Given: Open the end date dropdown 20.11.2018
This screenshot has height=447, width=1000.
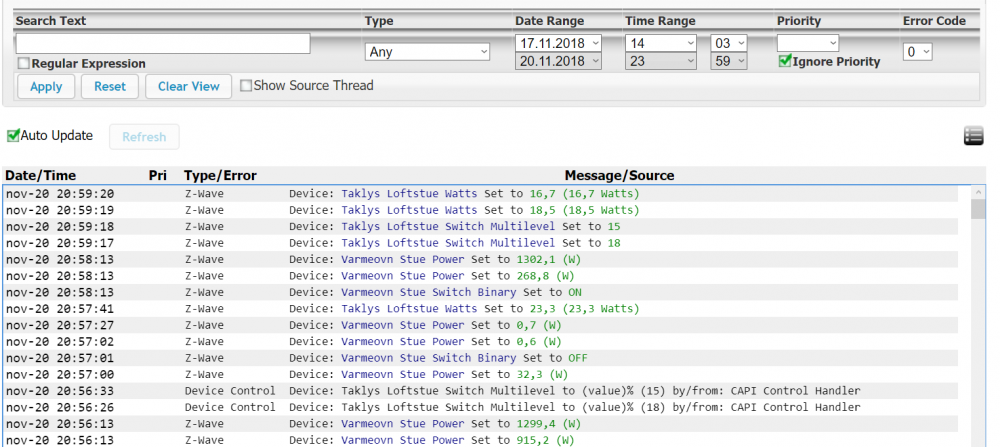Looking at the screenshot, I should [x=558, y=61].
